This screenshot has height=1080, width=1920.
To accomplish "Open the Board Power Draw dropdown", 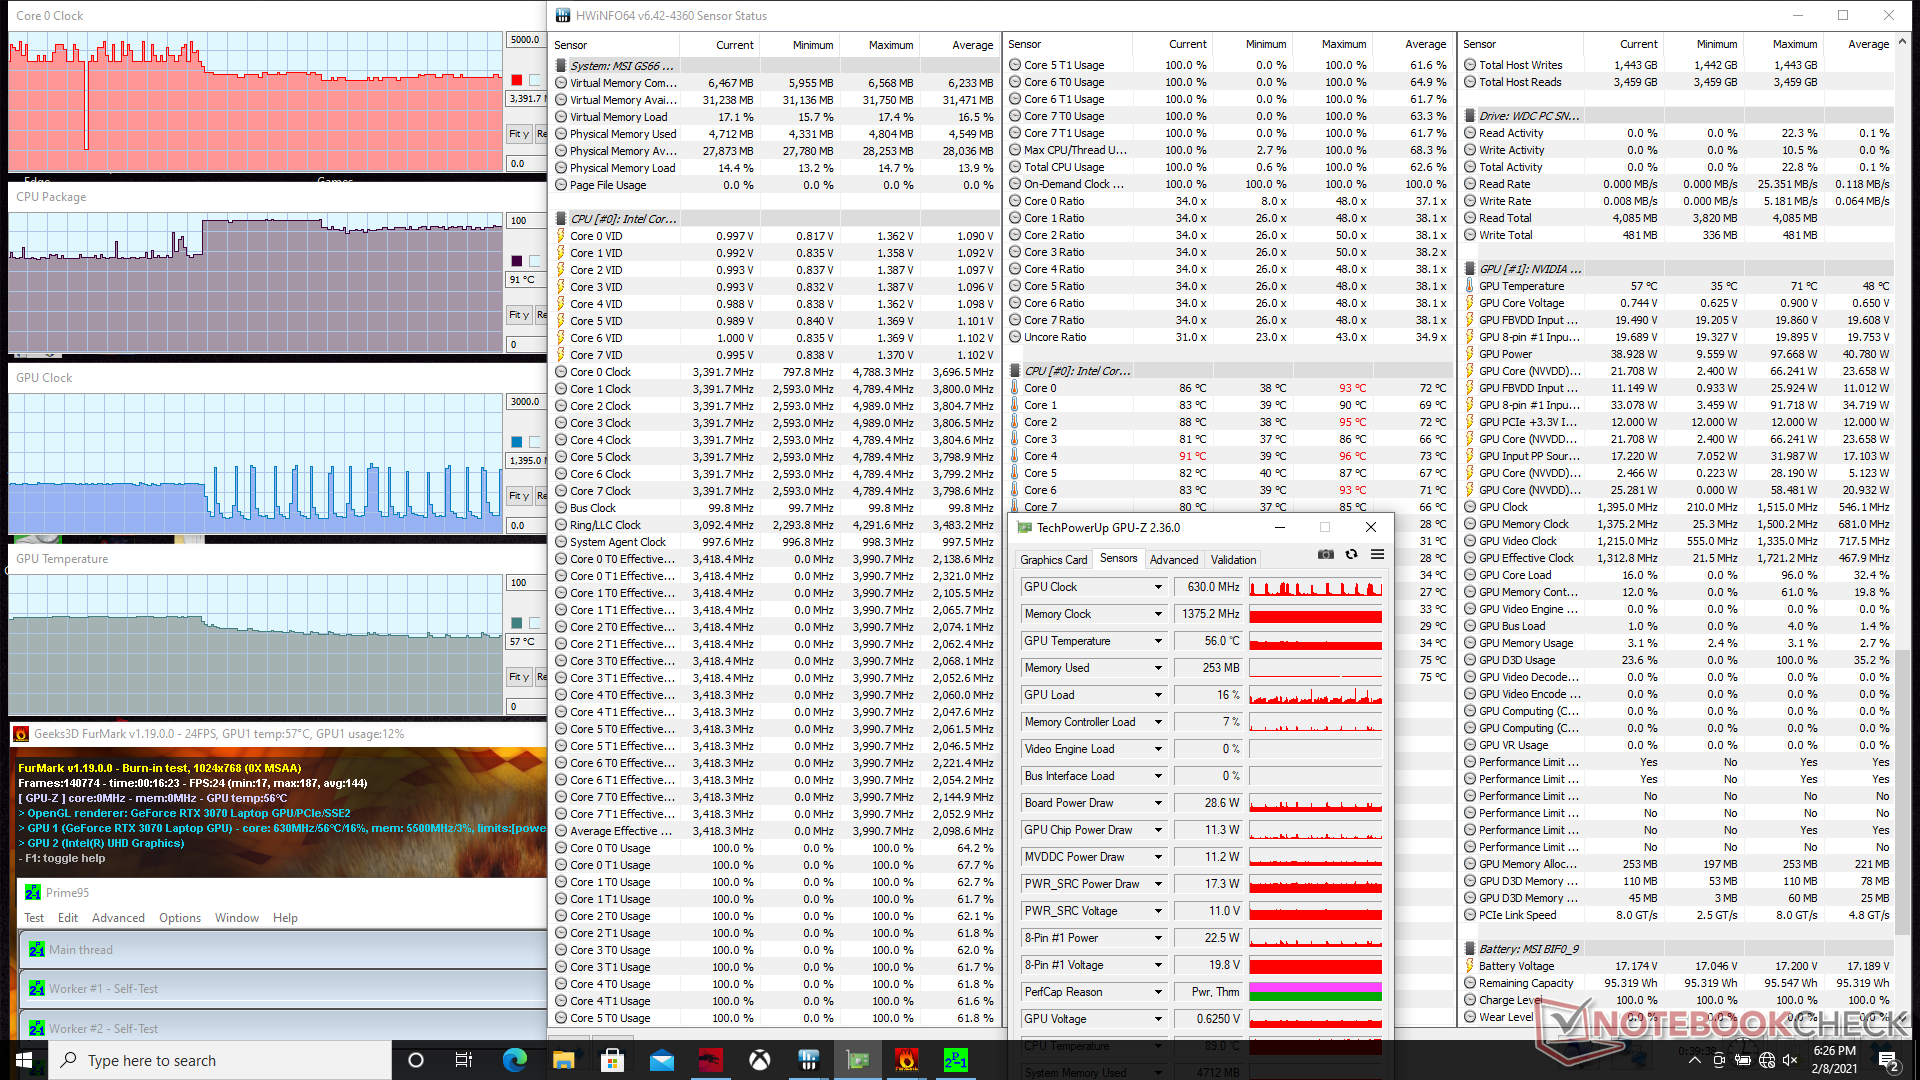I will tap(1158, 803).
